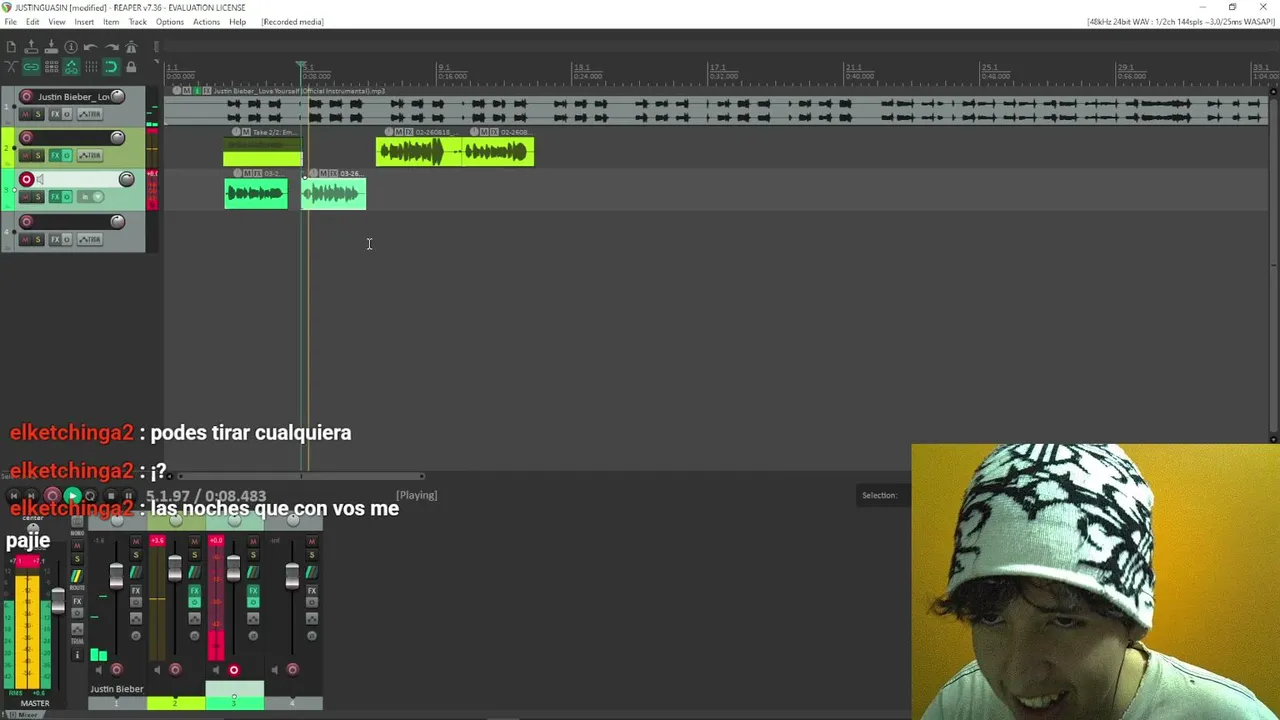The image size is (1280, 720).
Task: Click the master volume fader in mixer
Action: (58, 601)
